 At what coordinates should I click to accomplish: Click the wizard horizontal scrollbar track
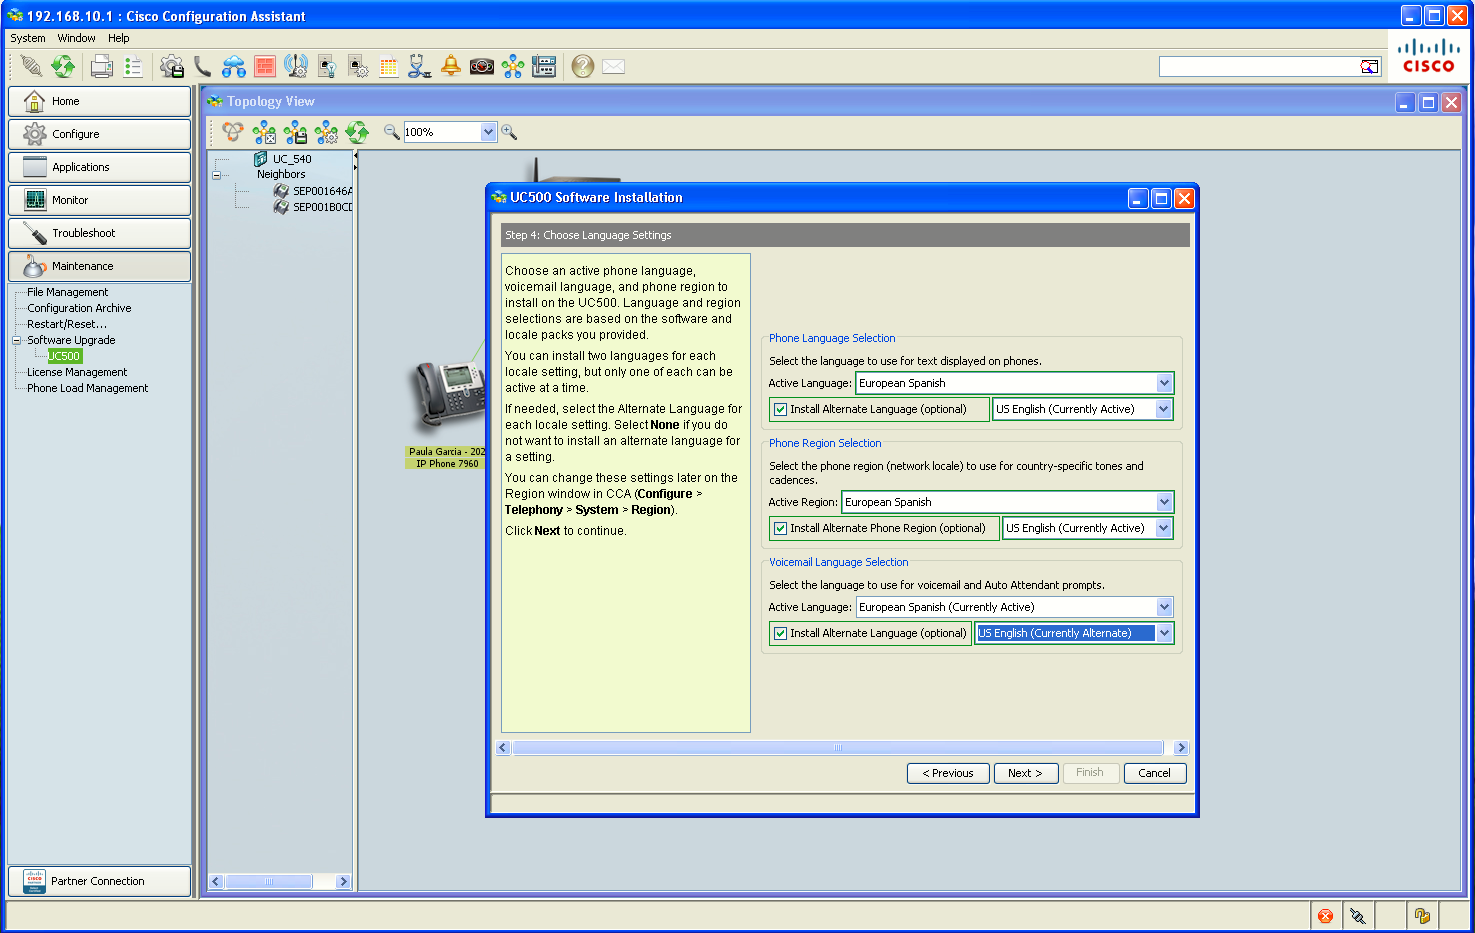[838, 748]
